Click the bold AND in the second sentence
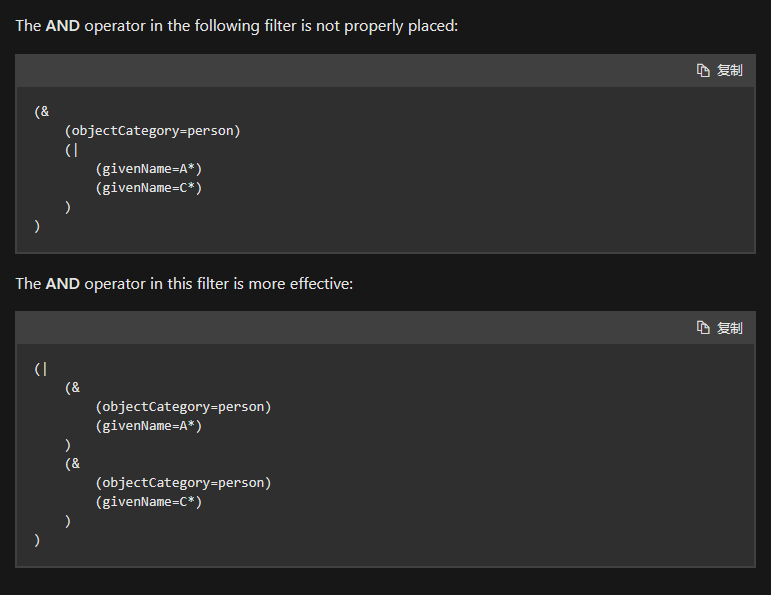 63,284
